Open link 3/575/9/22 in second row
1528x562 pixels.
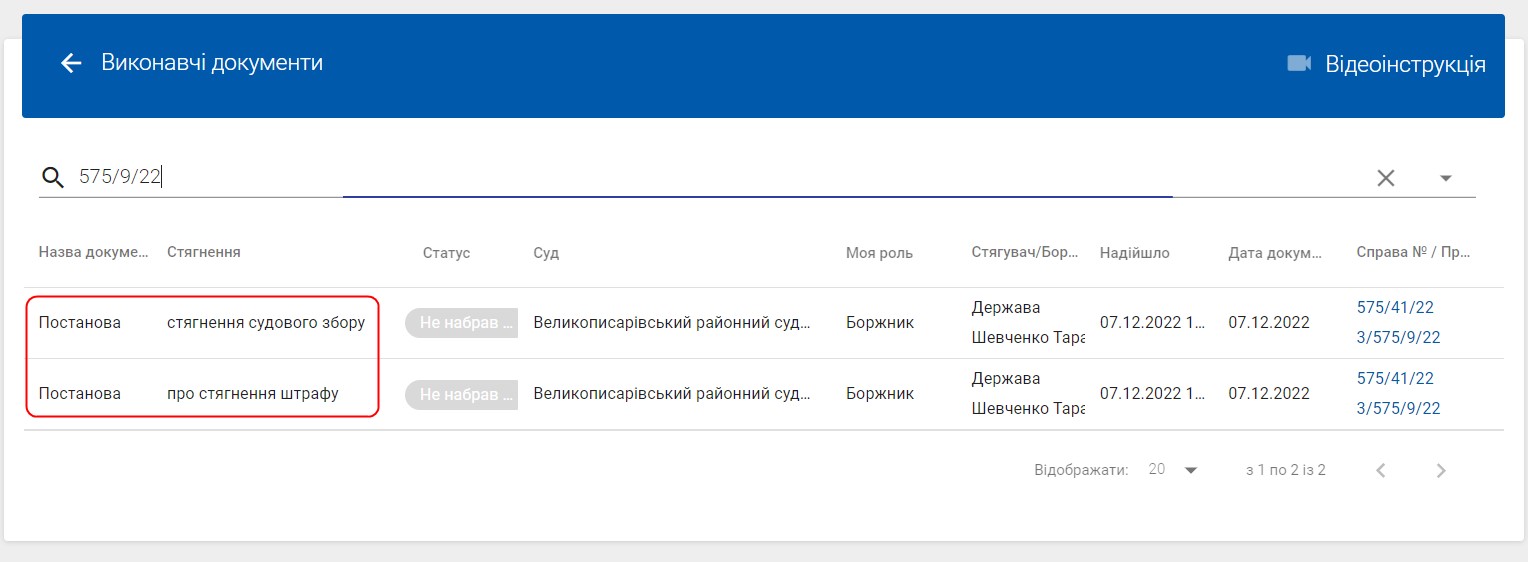(x=1398, y=408)
